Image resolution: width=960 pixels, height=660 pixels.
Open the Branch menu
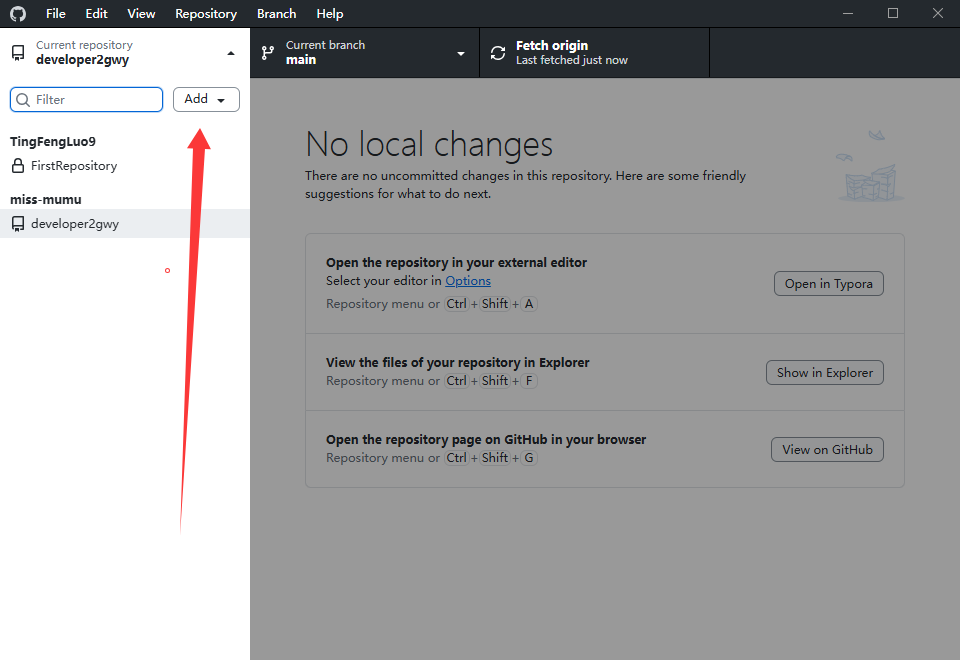276,14
